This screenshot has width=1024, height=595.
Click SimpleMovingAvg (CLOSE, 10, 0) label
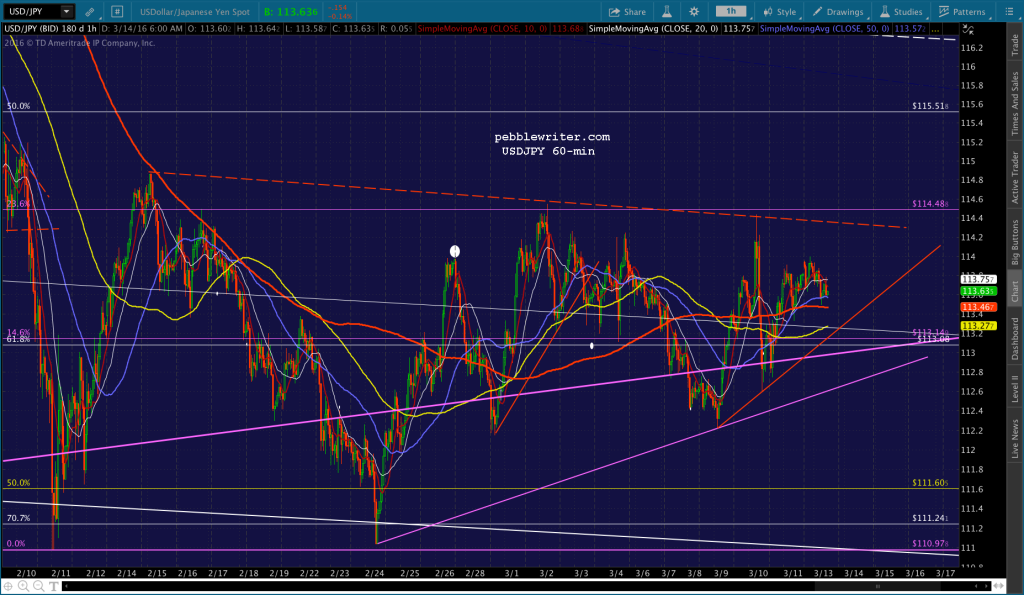483,29
